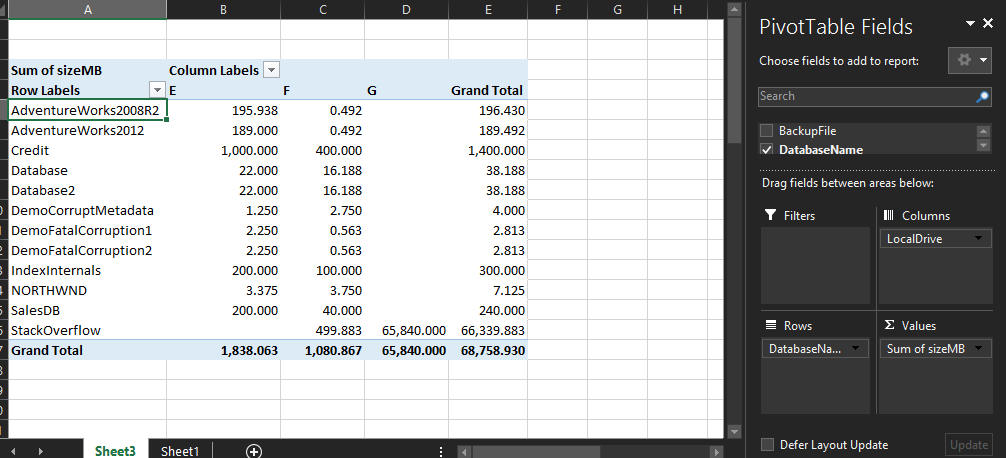Select cell with value 195.938
1006x458 pixels.
click(223, 110)
